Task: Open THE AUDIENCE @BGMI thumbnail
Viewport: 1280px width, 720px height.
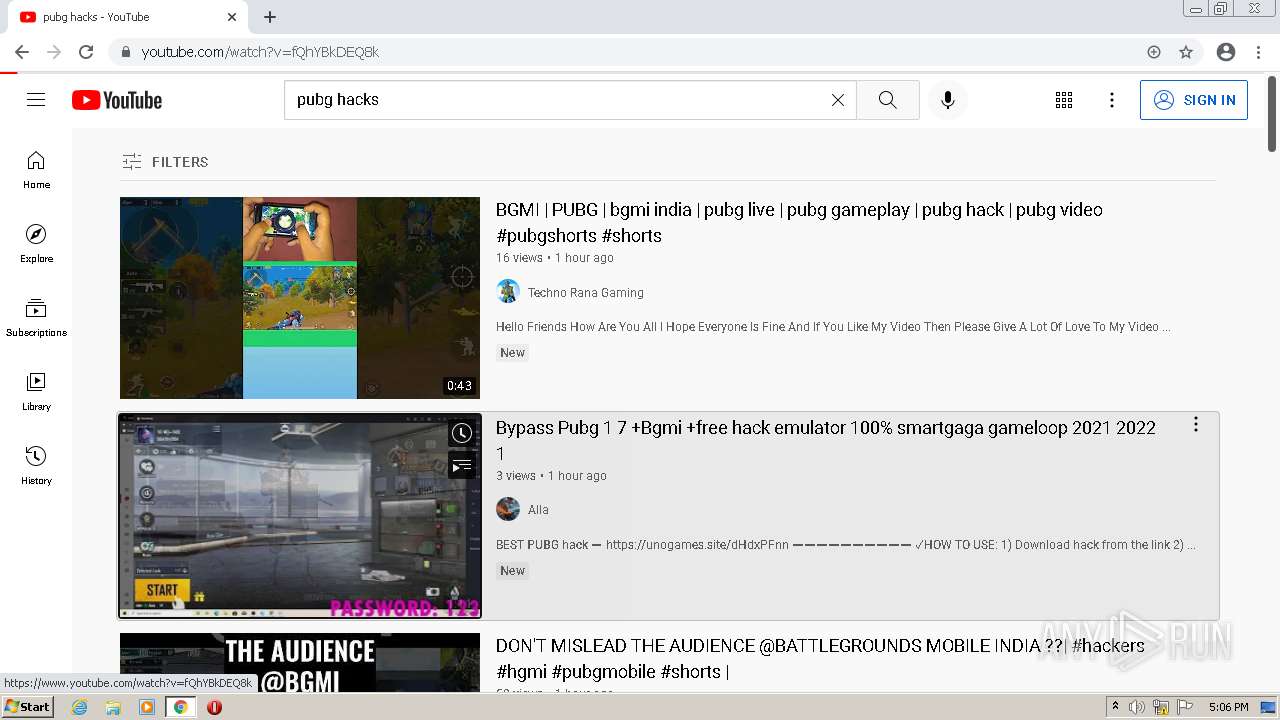Action: (x=300, y=663)
